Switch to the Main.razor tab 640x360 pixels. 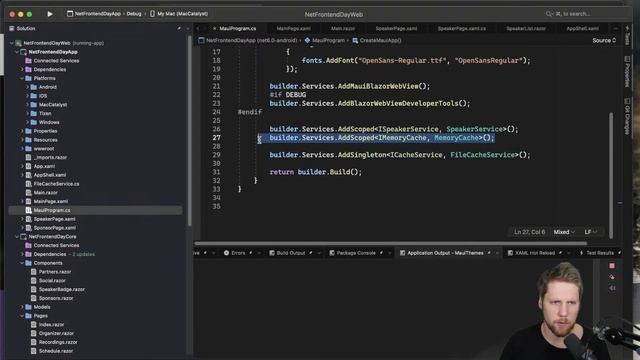[343, 29]
